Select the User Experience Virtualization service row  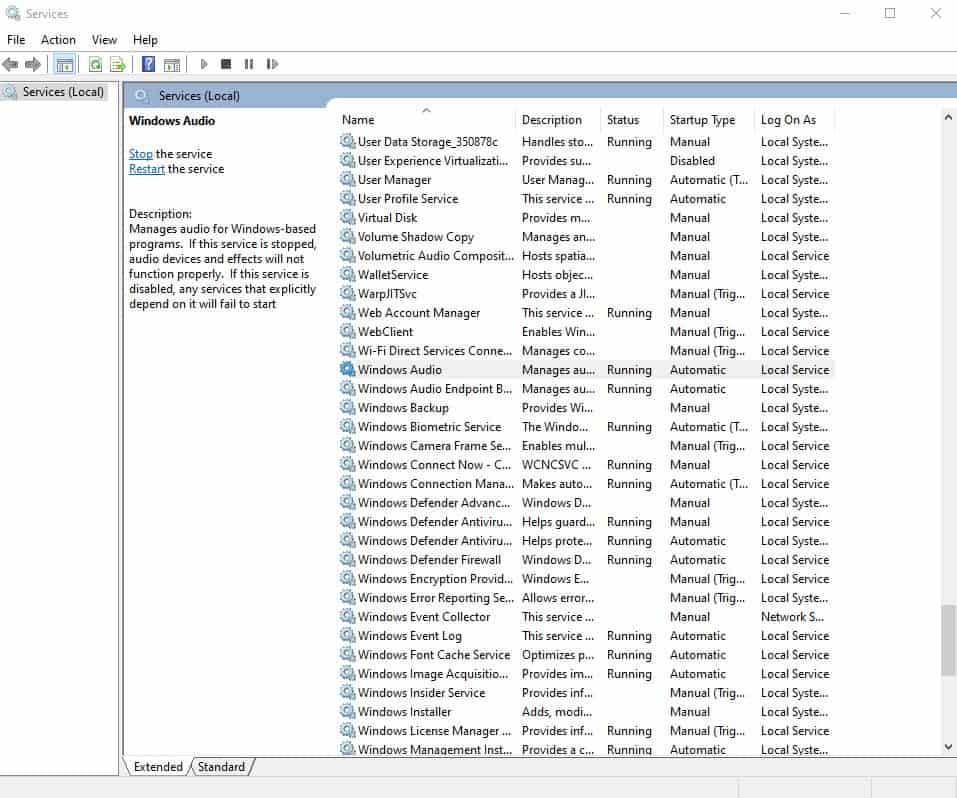[x=586, y=161]
